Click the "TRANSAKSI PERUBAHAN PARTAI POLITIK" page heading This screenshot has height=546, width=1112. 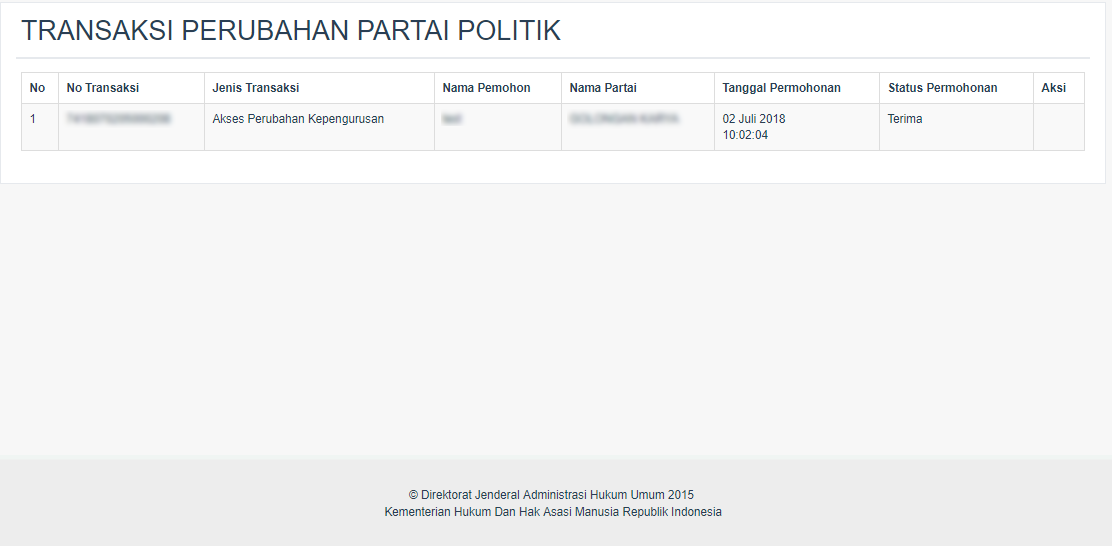tap(291, 31)
